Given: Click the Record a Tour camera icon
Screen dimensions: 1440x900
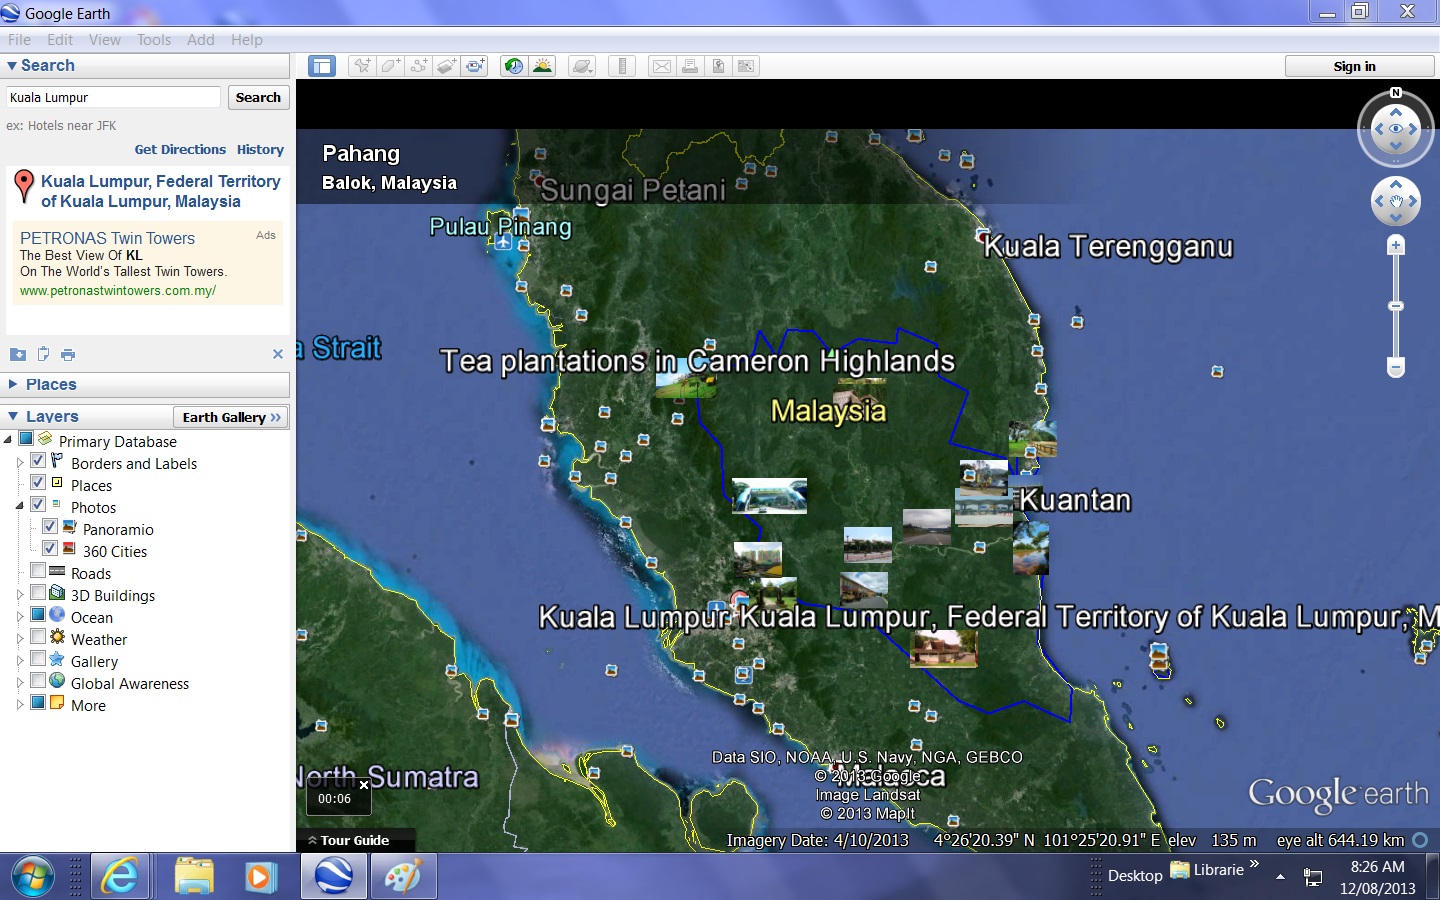Looking at the screenshot, I should tap(475, 66).
